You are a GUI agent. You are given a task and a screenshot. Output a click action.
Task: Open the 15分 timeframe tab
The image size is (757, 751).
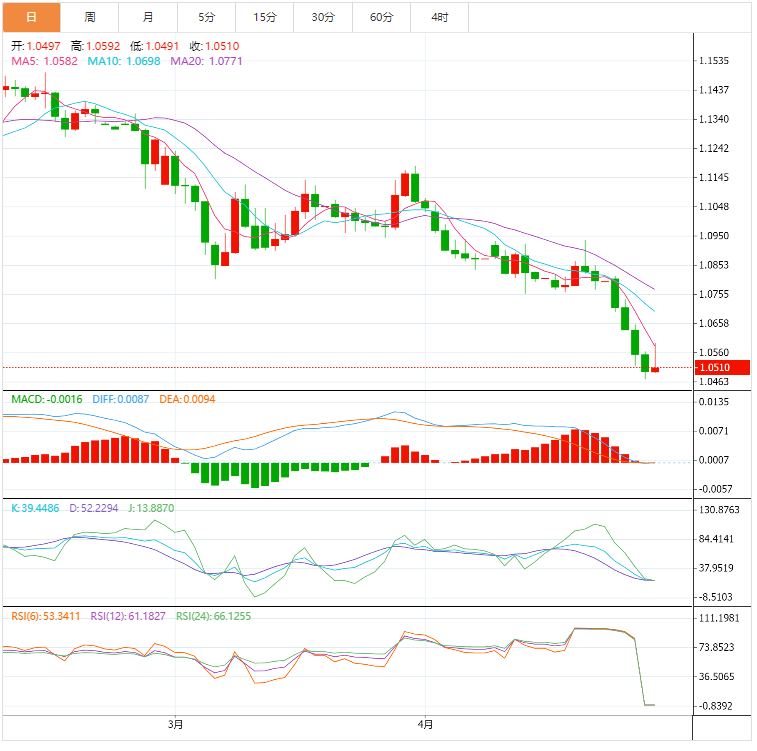[x=265, y=17]
